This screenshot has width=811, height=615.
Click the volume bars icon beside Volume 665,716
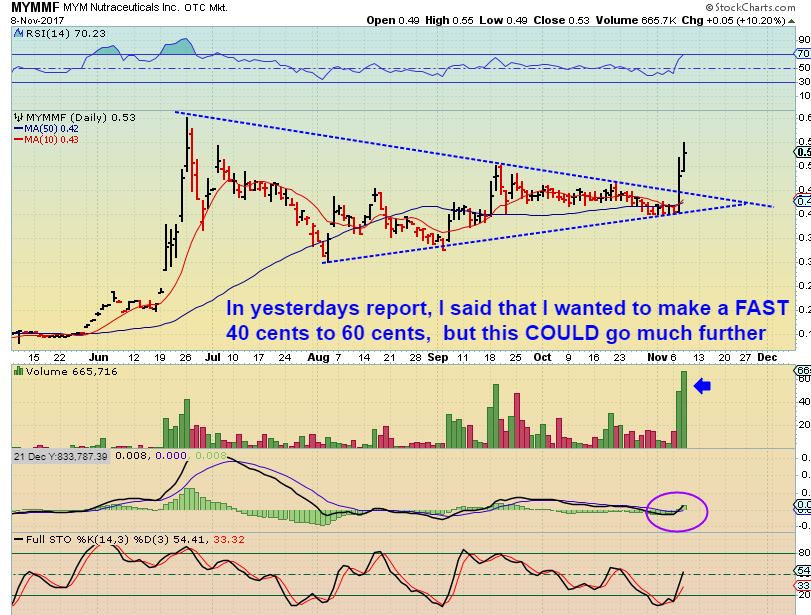pos(19,371)
